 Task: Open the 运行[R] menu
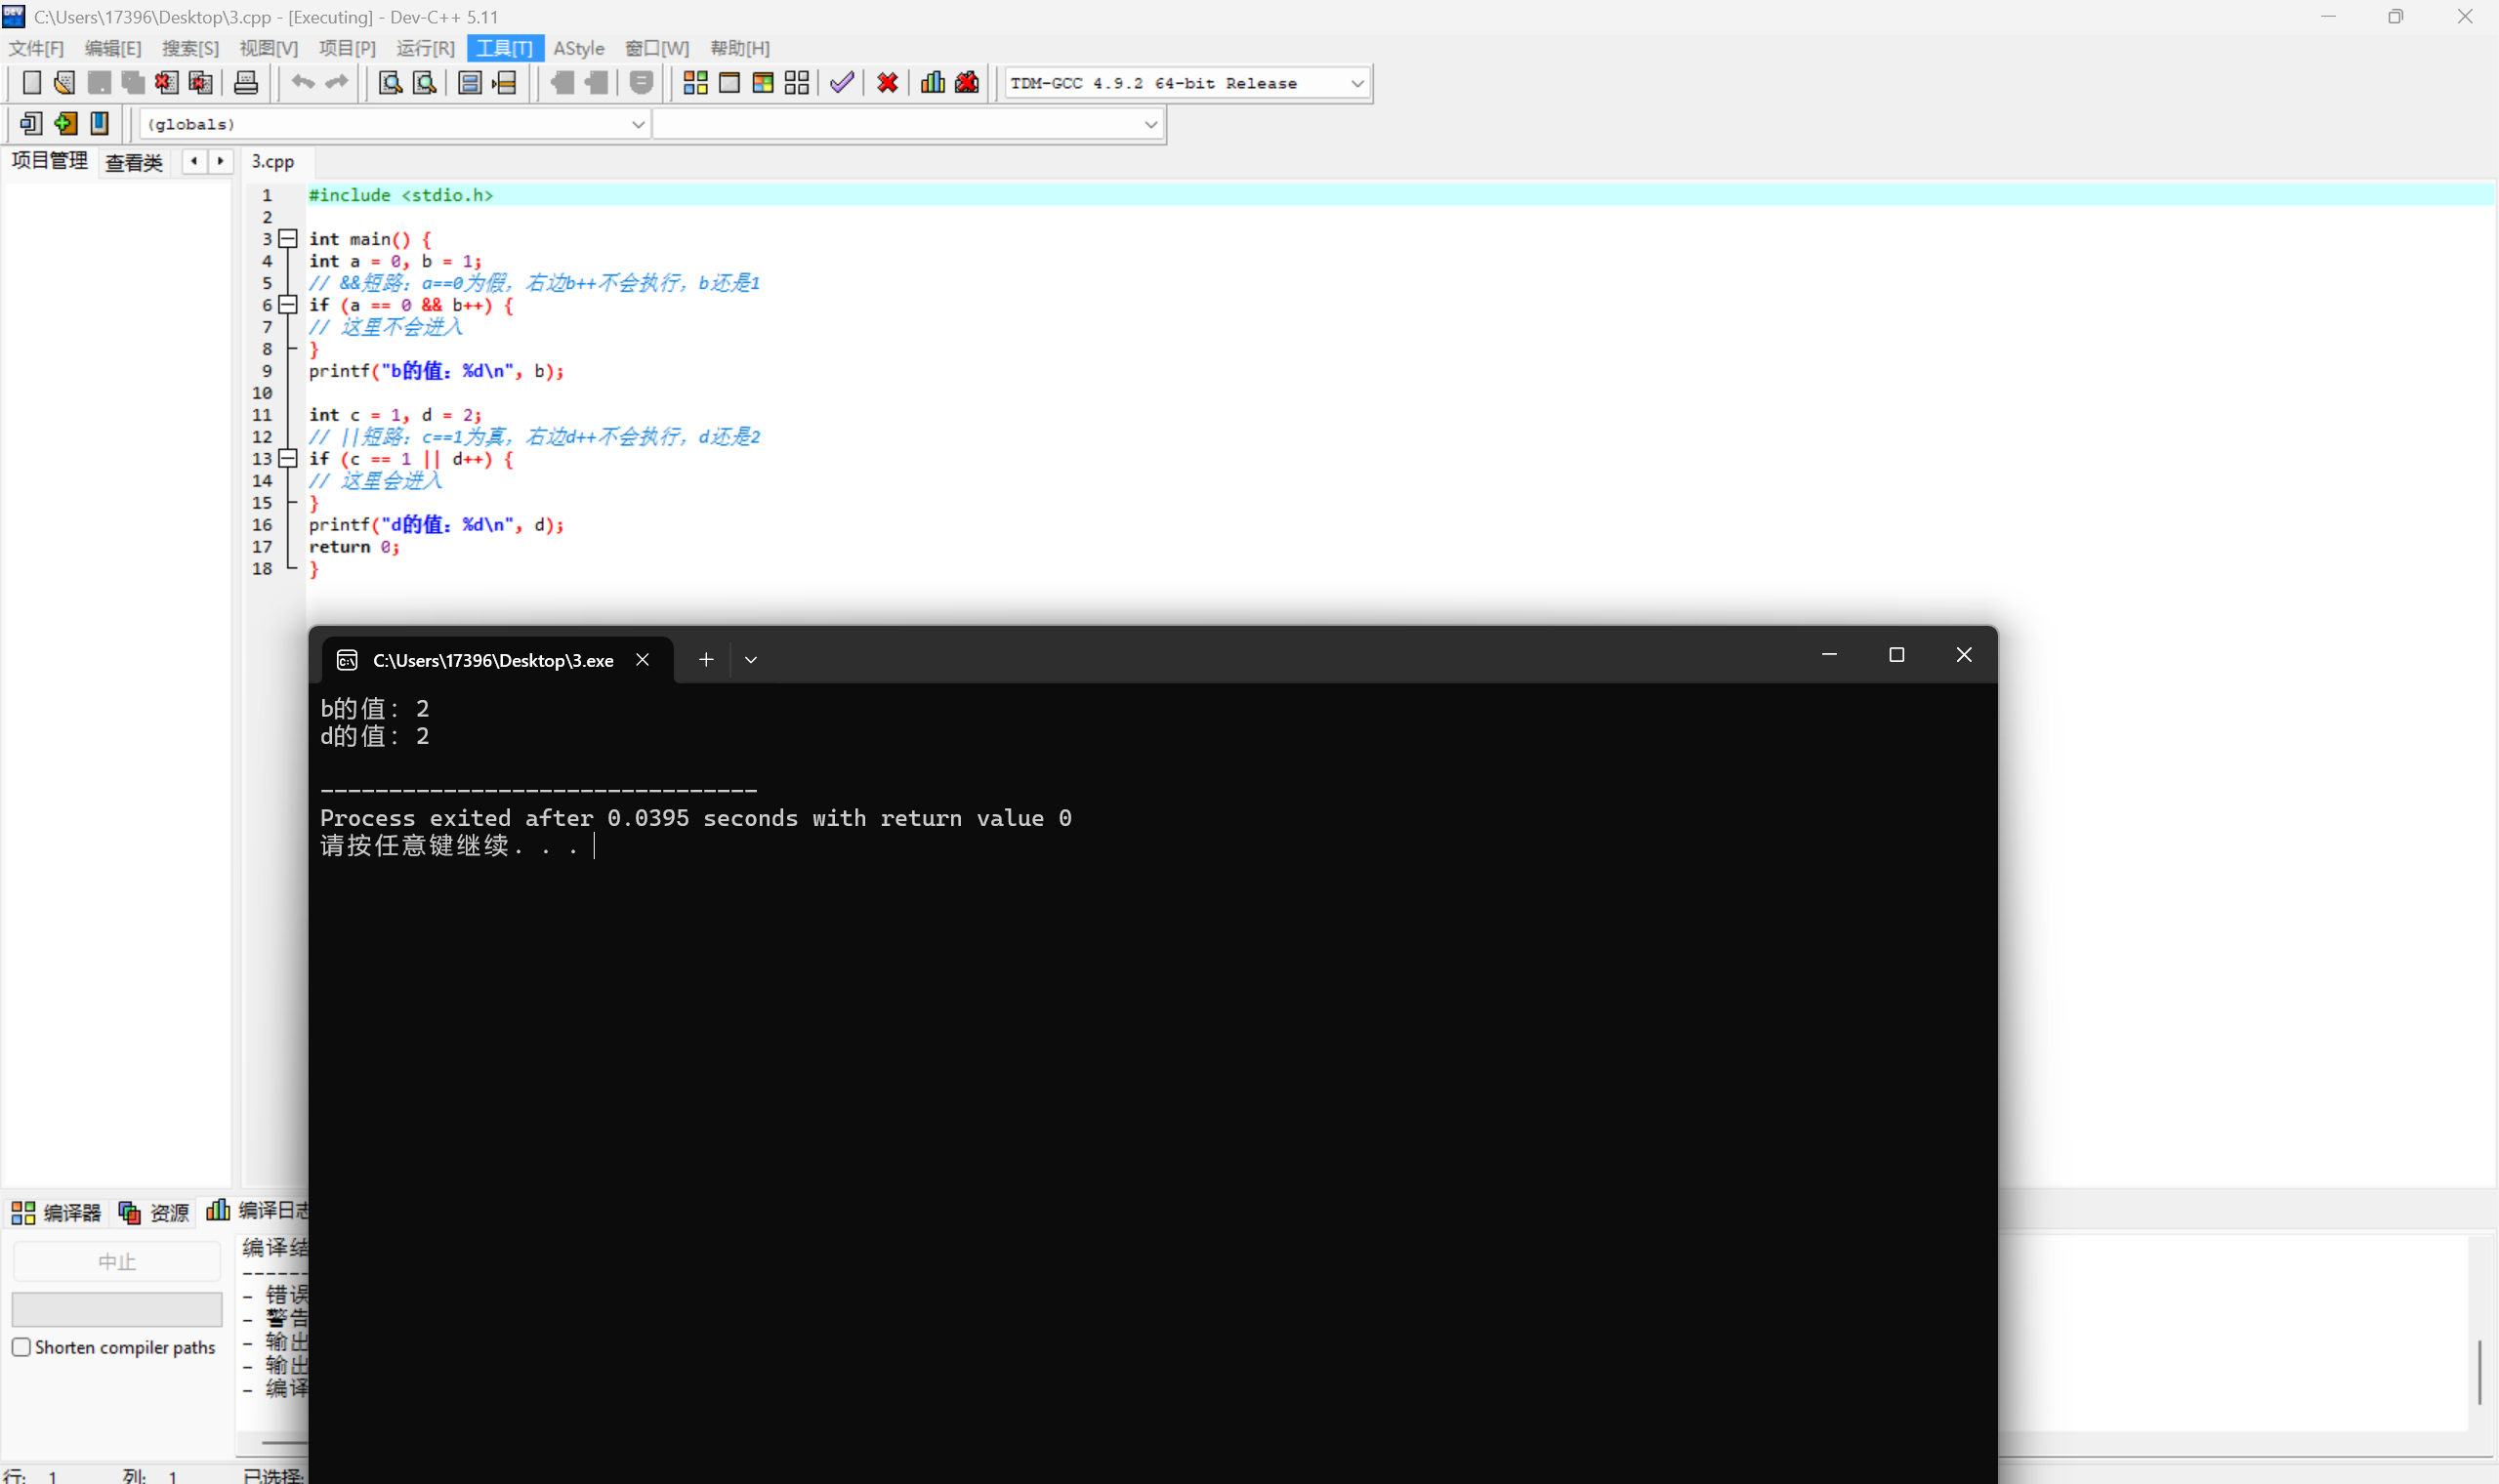click(425, 48)
